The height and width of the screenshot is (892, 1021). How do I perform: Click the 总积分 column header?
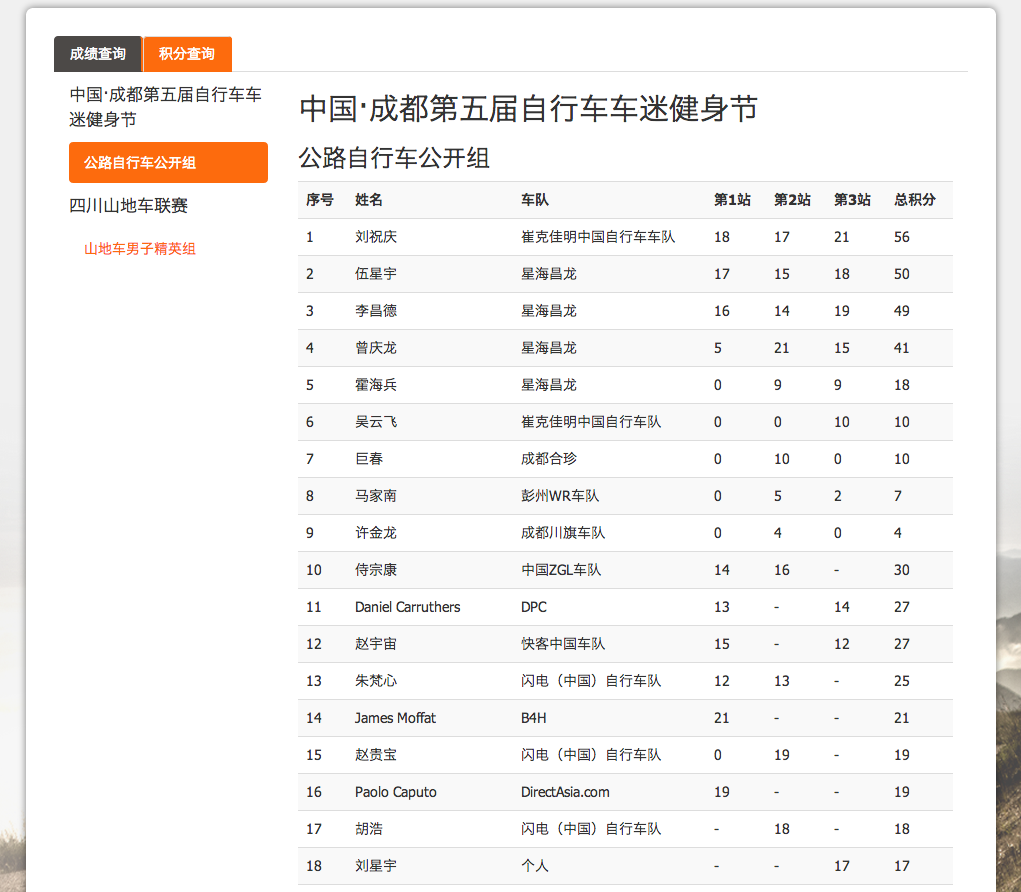(x=915, y=200)
